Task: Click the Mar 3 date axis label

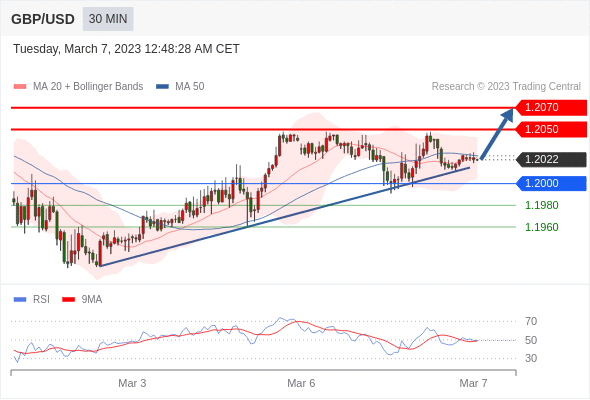Action: point(132,383)
